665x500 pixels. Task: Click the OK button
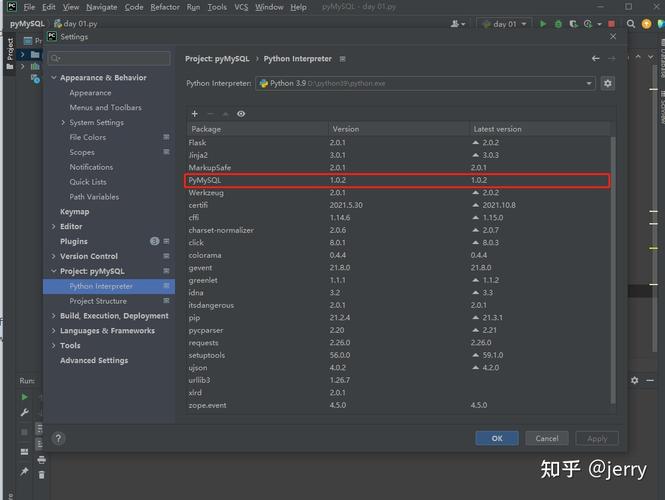tap(497, 438)
